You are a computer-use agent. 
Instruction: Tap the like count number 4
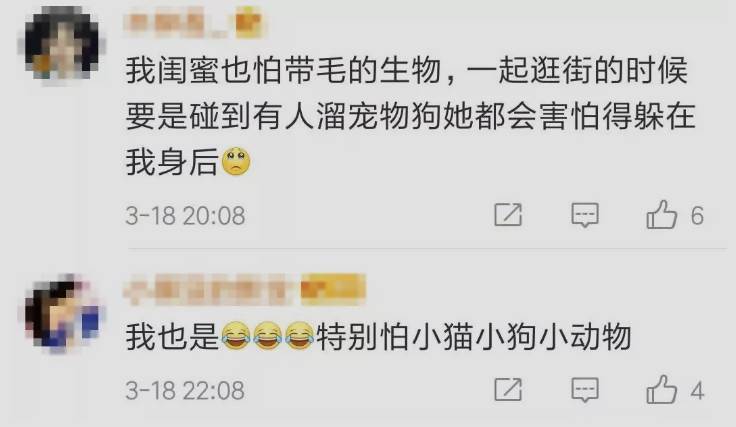[697, 390]
